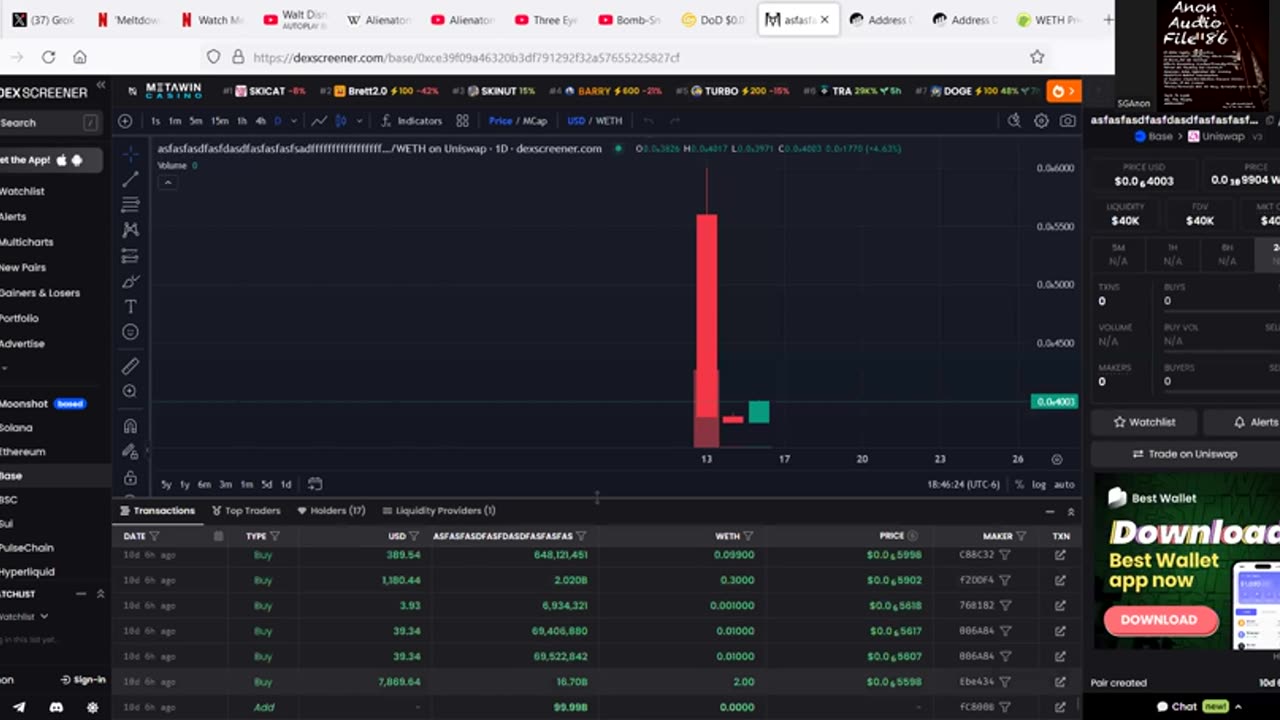Set chart interval to 4h
This screenshot has width=1280, height=720.
[260, 121]
